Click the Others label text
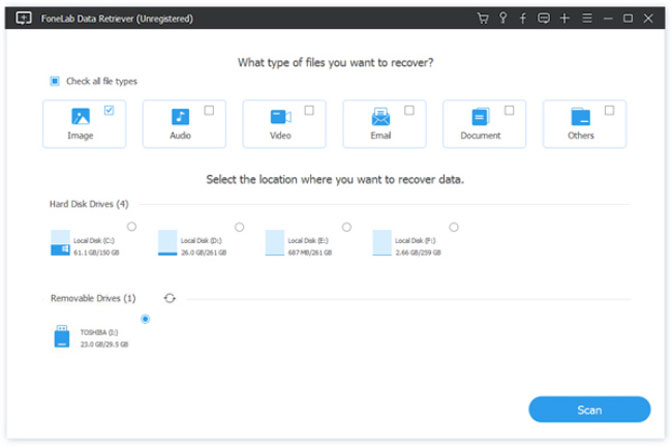672x446 pixels. point(581,136)
